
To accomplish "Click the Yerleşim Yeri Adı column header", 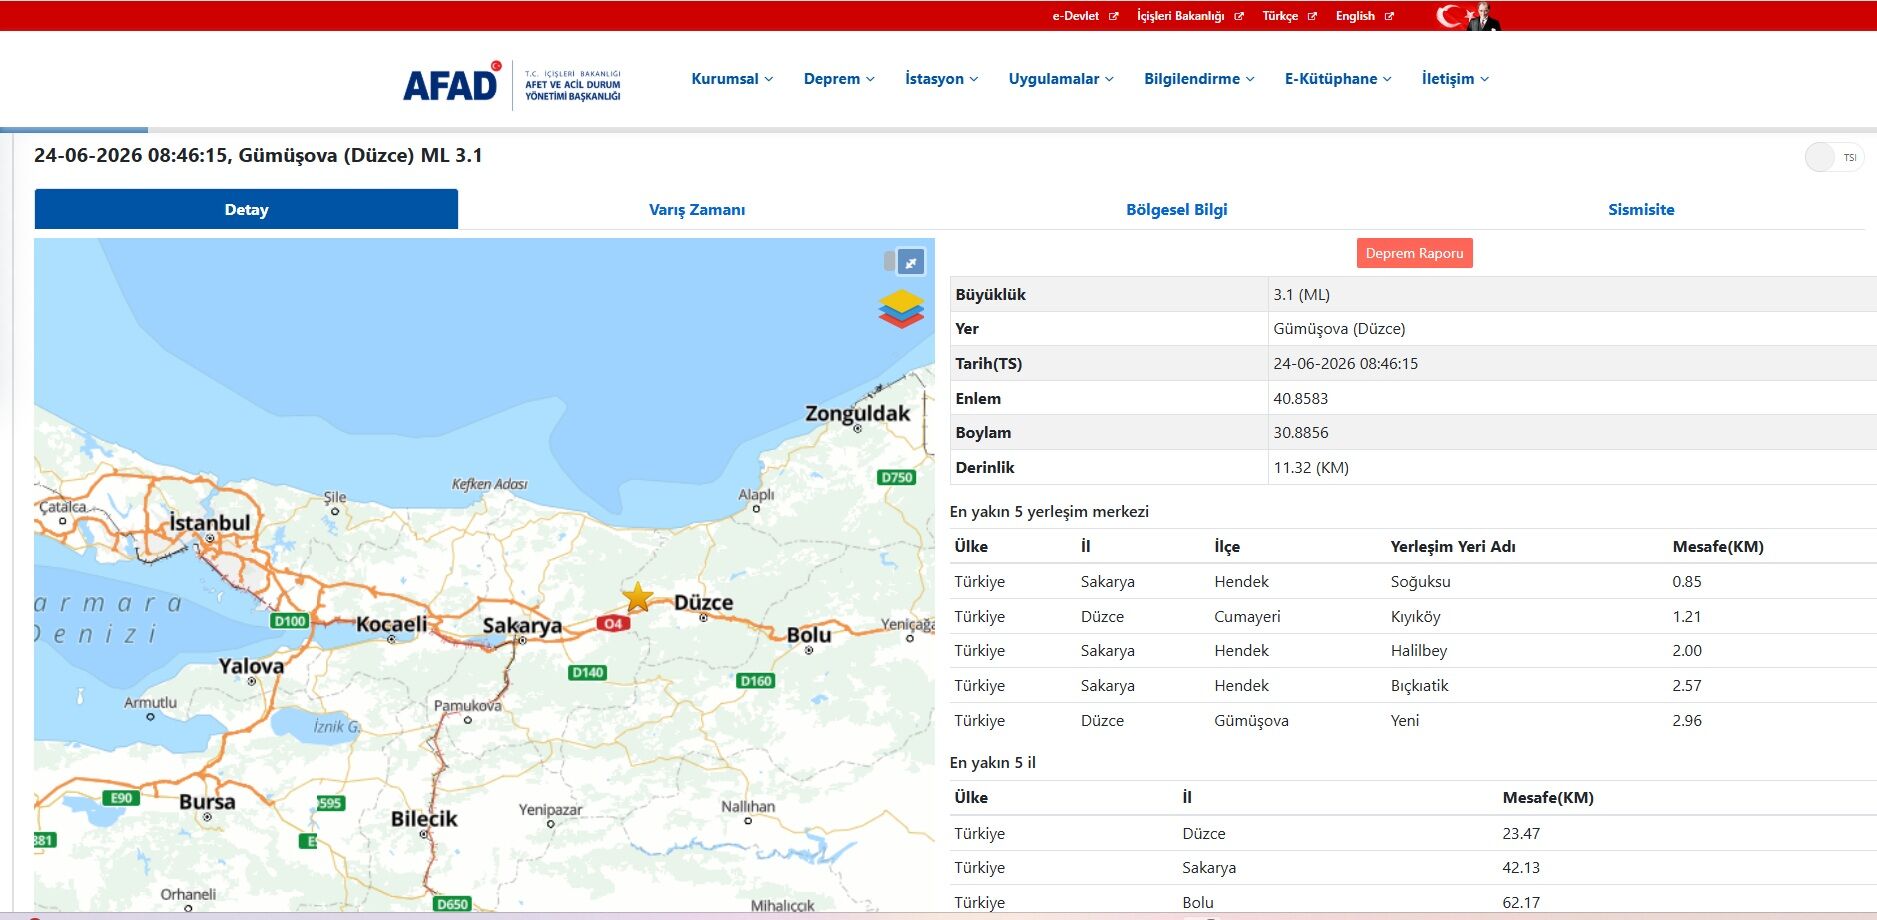I will click(1452, 547).
